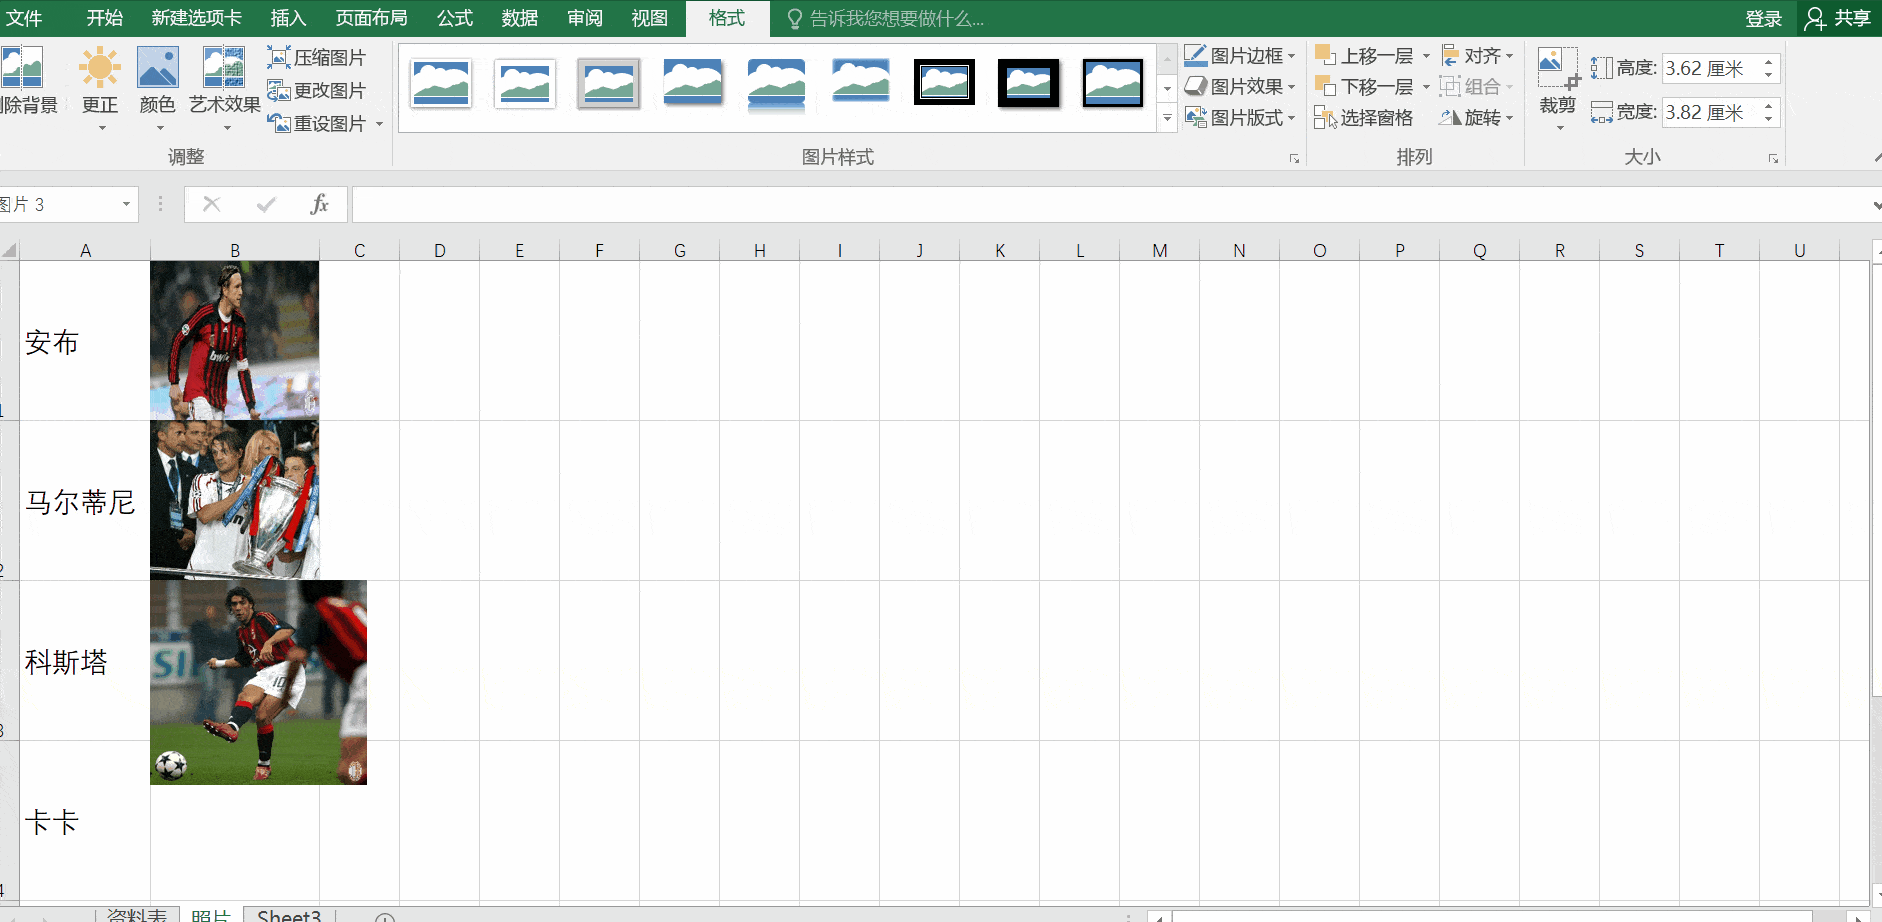
Task: Open the Sheet3 worksheet tab
Action: coord(289,915)
